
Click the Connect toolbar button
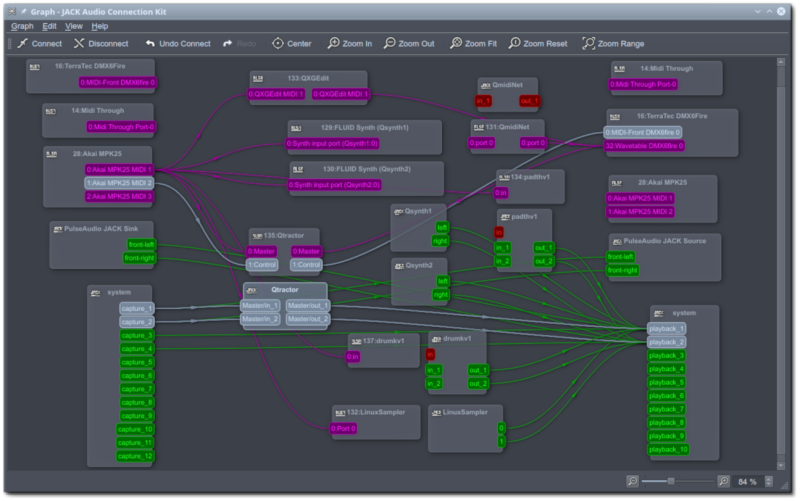(39, 44)
